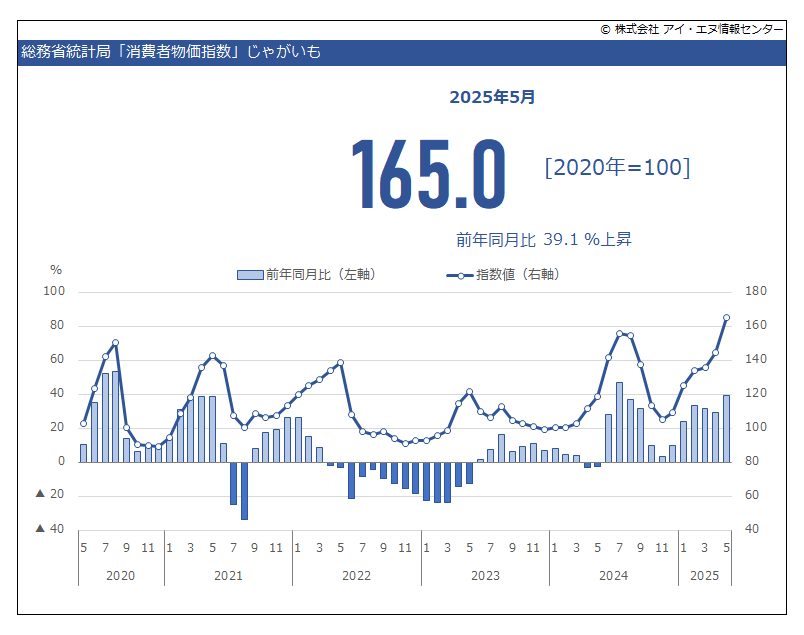Image resolution: width=804 pixels, height=635 pixels.
Task: Click year label 2021 on x-axis
Action: point(228,576)
